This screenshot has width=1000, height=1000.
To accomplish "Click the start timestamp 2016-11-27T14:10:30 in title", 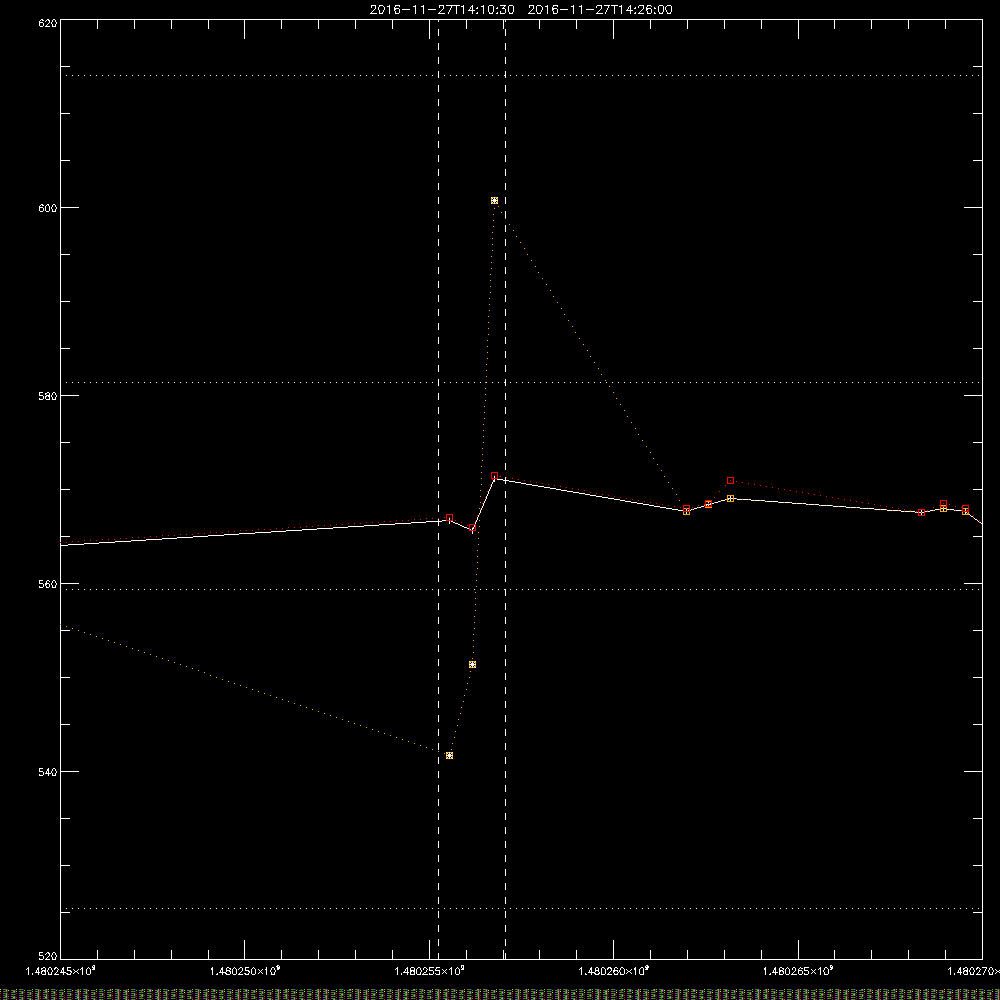I will pos(442,10).
